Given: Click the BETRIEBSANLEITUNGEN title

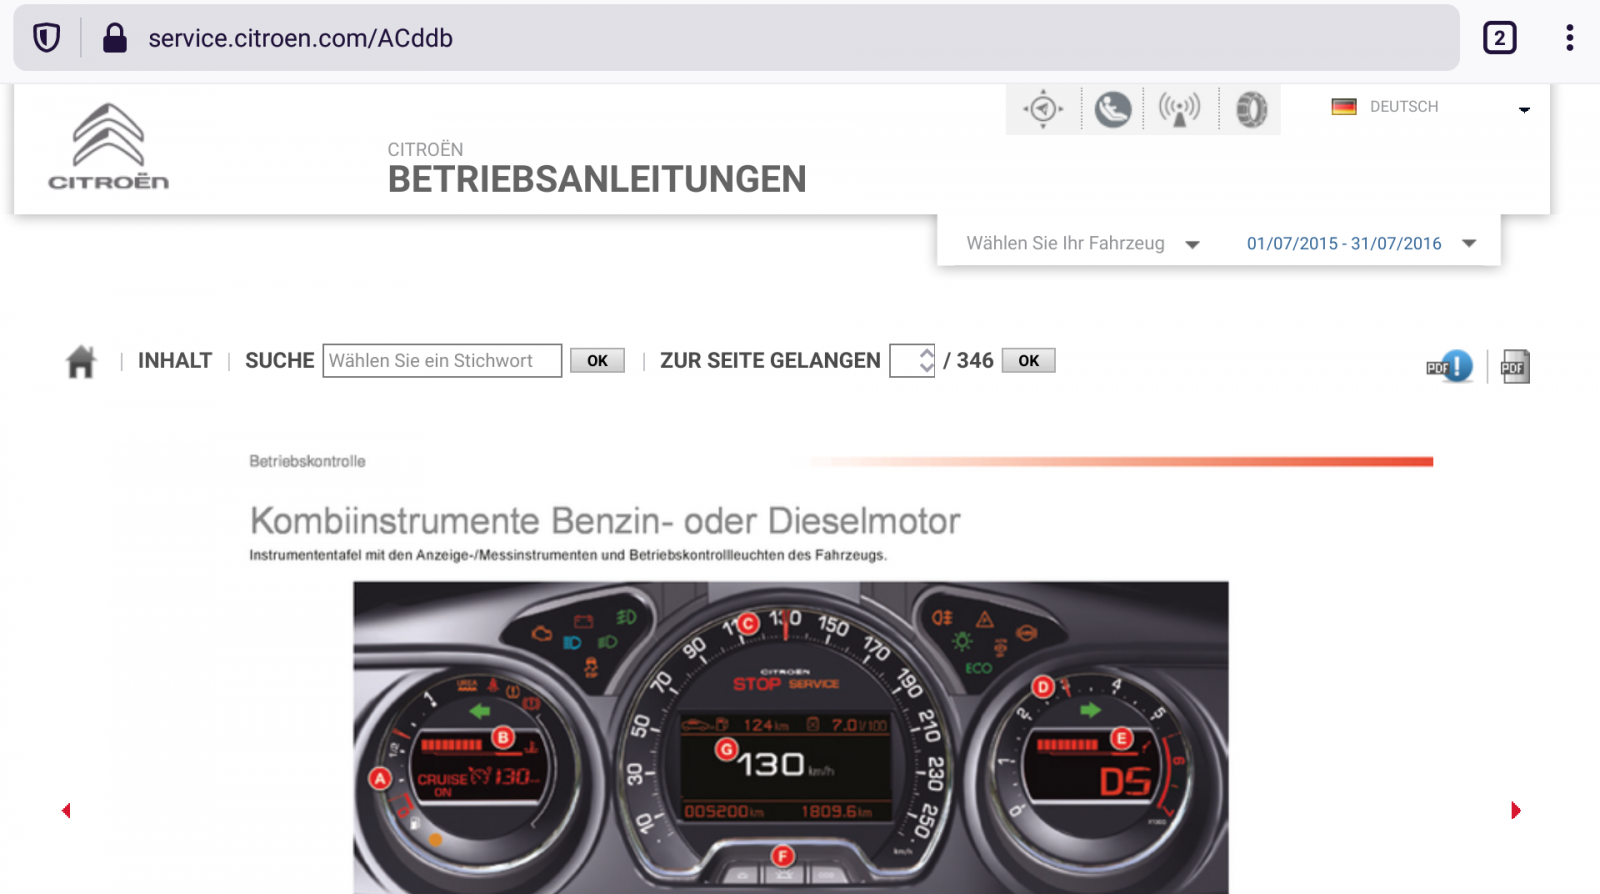Looking at the screenshot, I should click(x=597, y=179).
